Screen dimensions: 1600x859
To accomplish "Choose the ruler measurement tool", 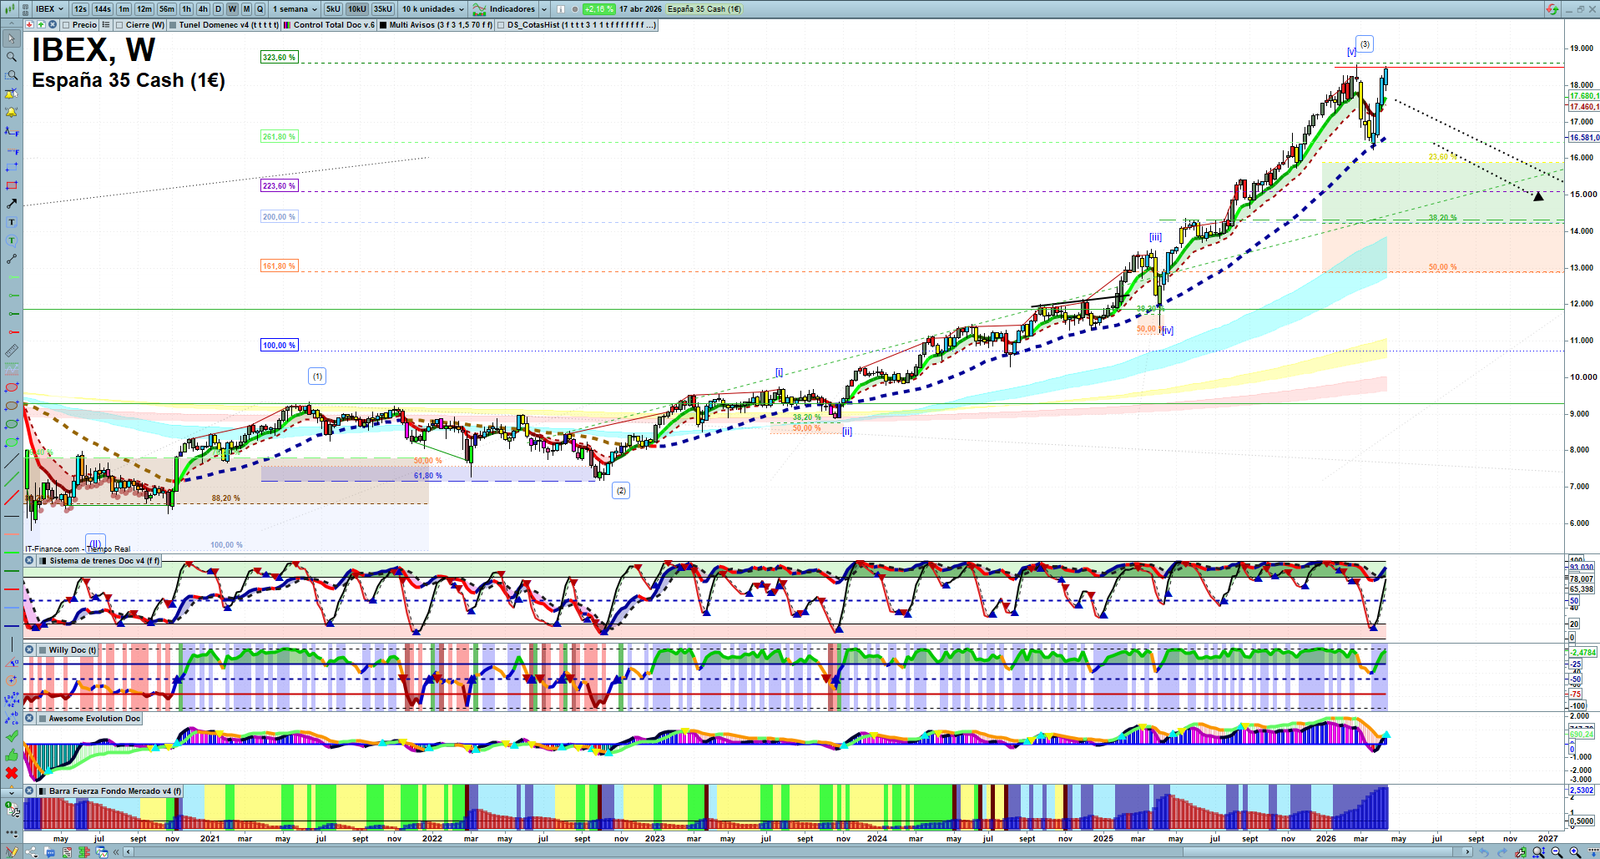I will tap(11, 351).
